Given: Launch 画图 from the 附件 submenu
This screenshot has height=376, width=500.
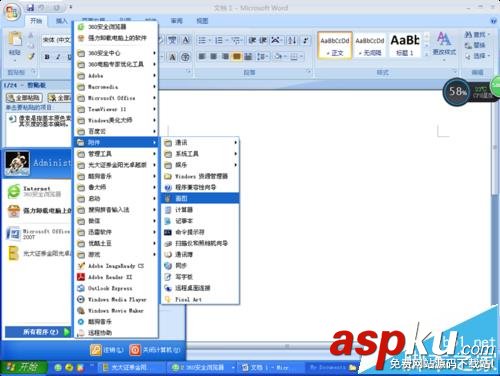Looking at the screenshot, I should pyautogui.click(x=200, y=198).
